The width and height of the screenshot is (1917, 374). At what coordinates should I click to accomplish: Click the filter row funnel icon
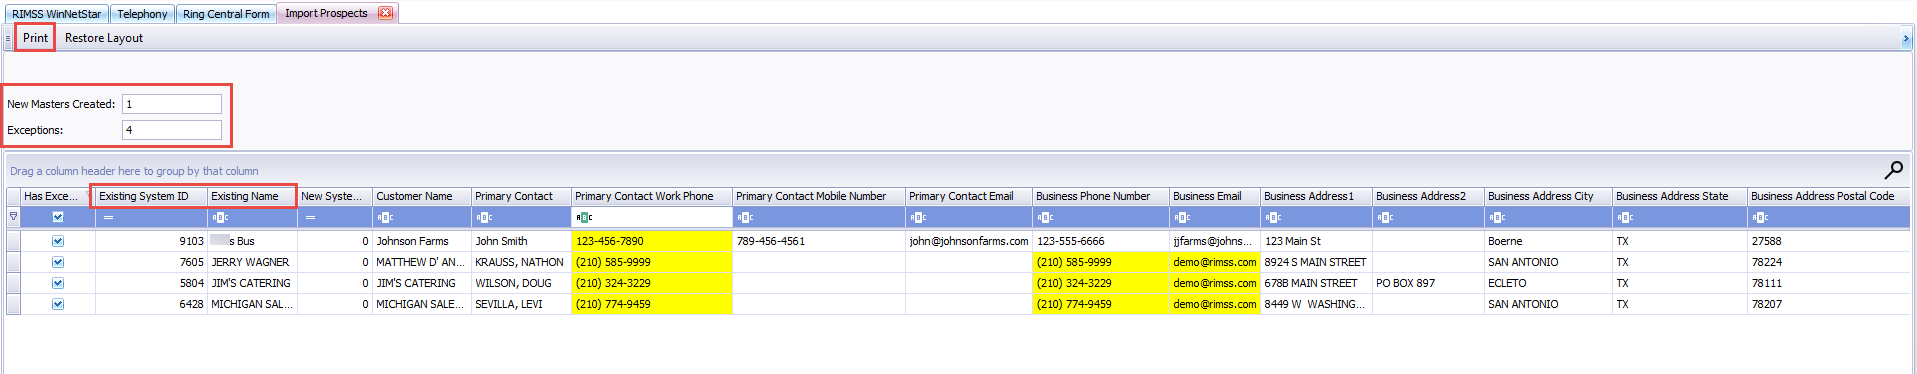[x=13, y=217]
